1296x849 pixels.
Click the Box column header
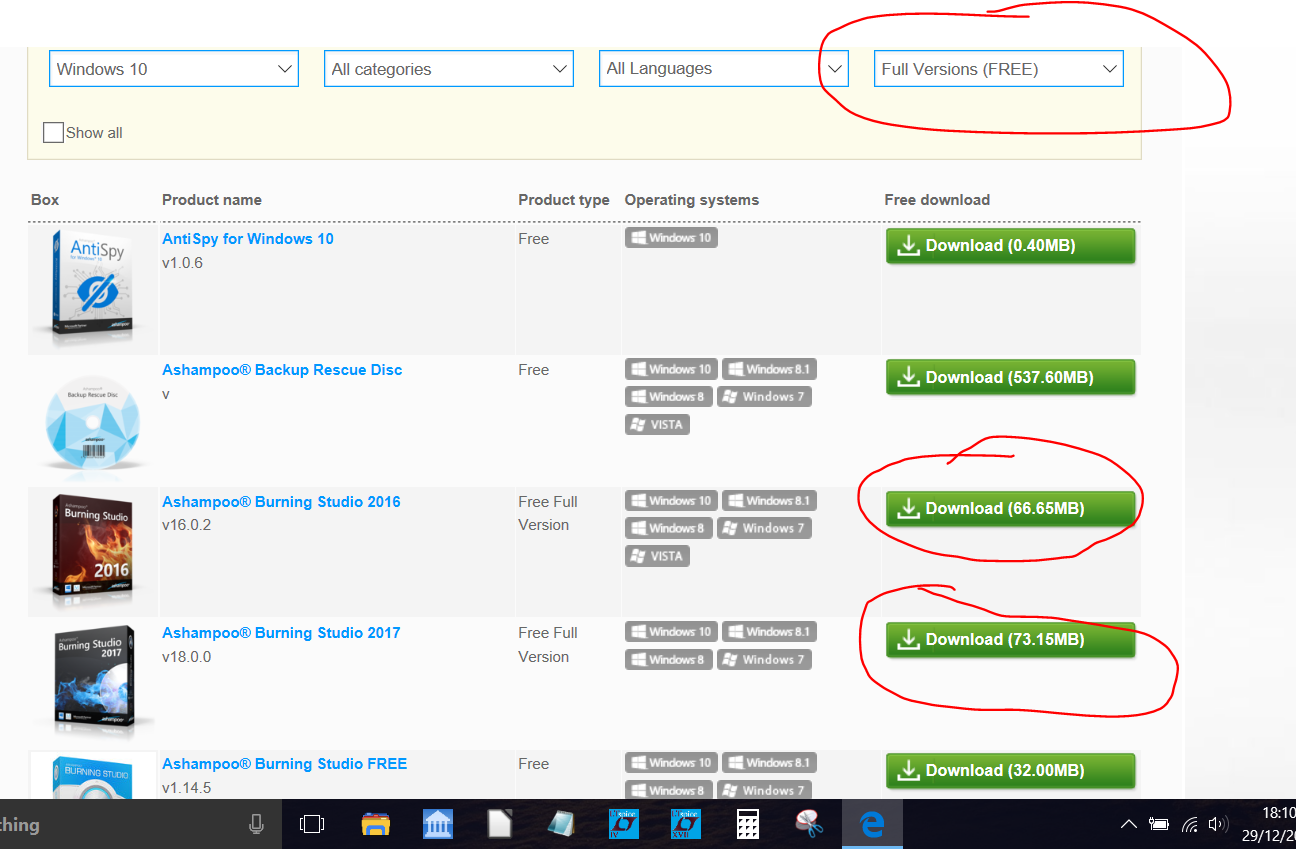click(45, 200)
